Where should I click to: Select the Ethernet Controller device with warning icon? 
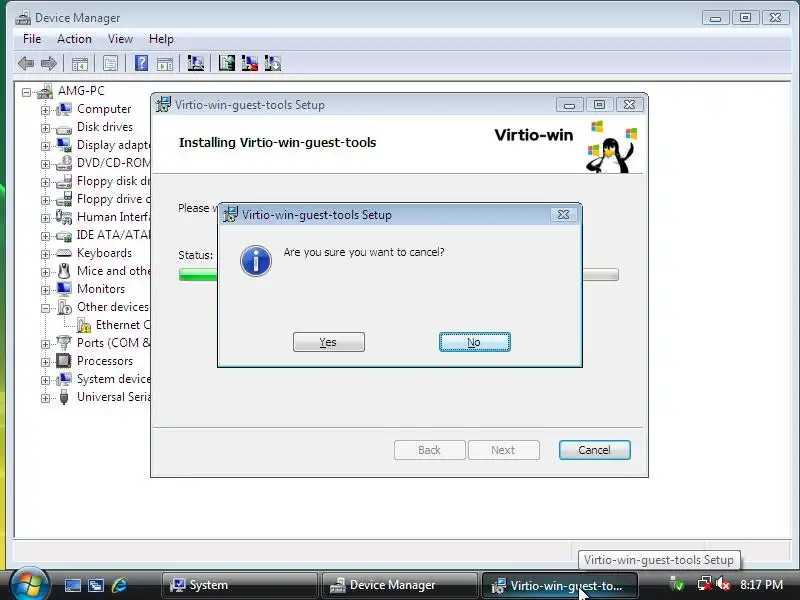coord(113,325)
